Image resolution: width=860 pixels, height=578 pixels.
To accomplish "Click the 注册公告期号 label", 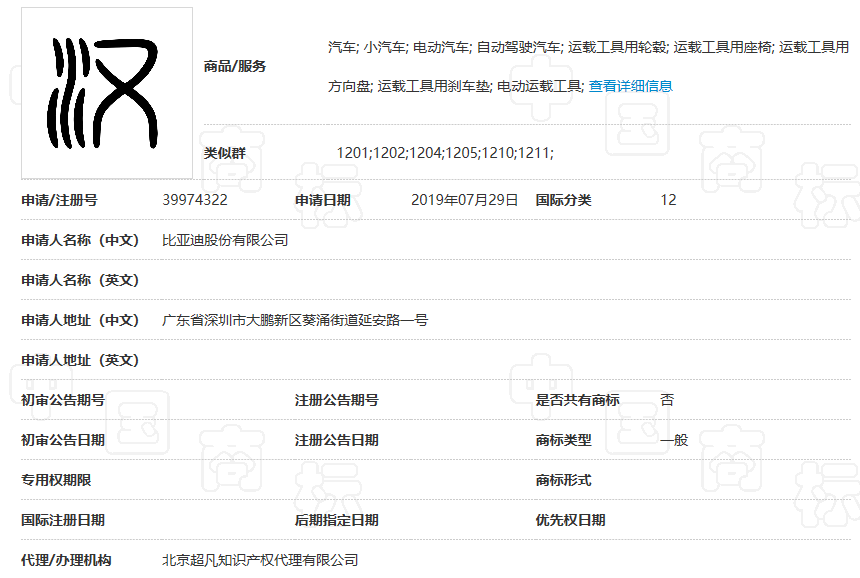I will click(336, 400).
